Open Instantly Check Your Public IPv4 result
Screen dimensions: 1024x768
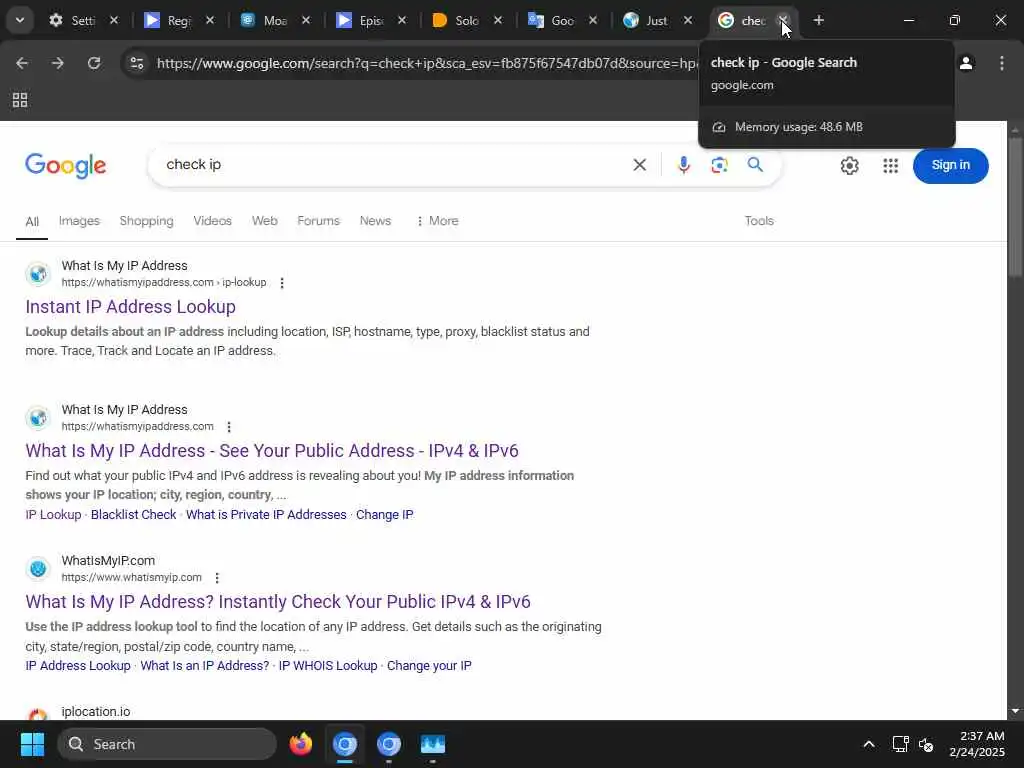tap(278, 601)
